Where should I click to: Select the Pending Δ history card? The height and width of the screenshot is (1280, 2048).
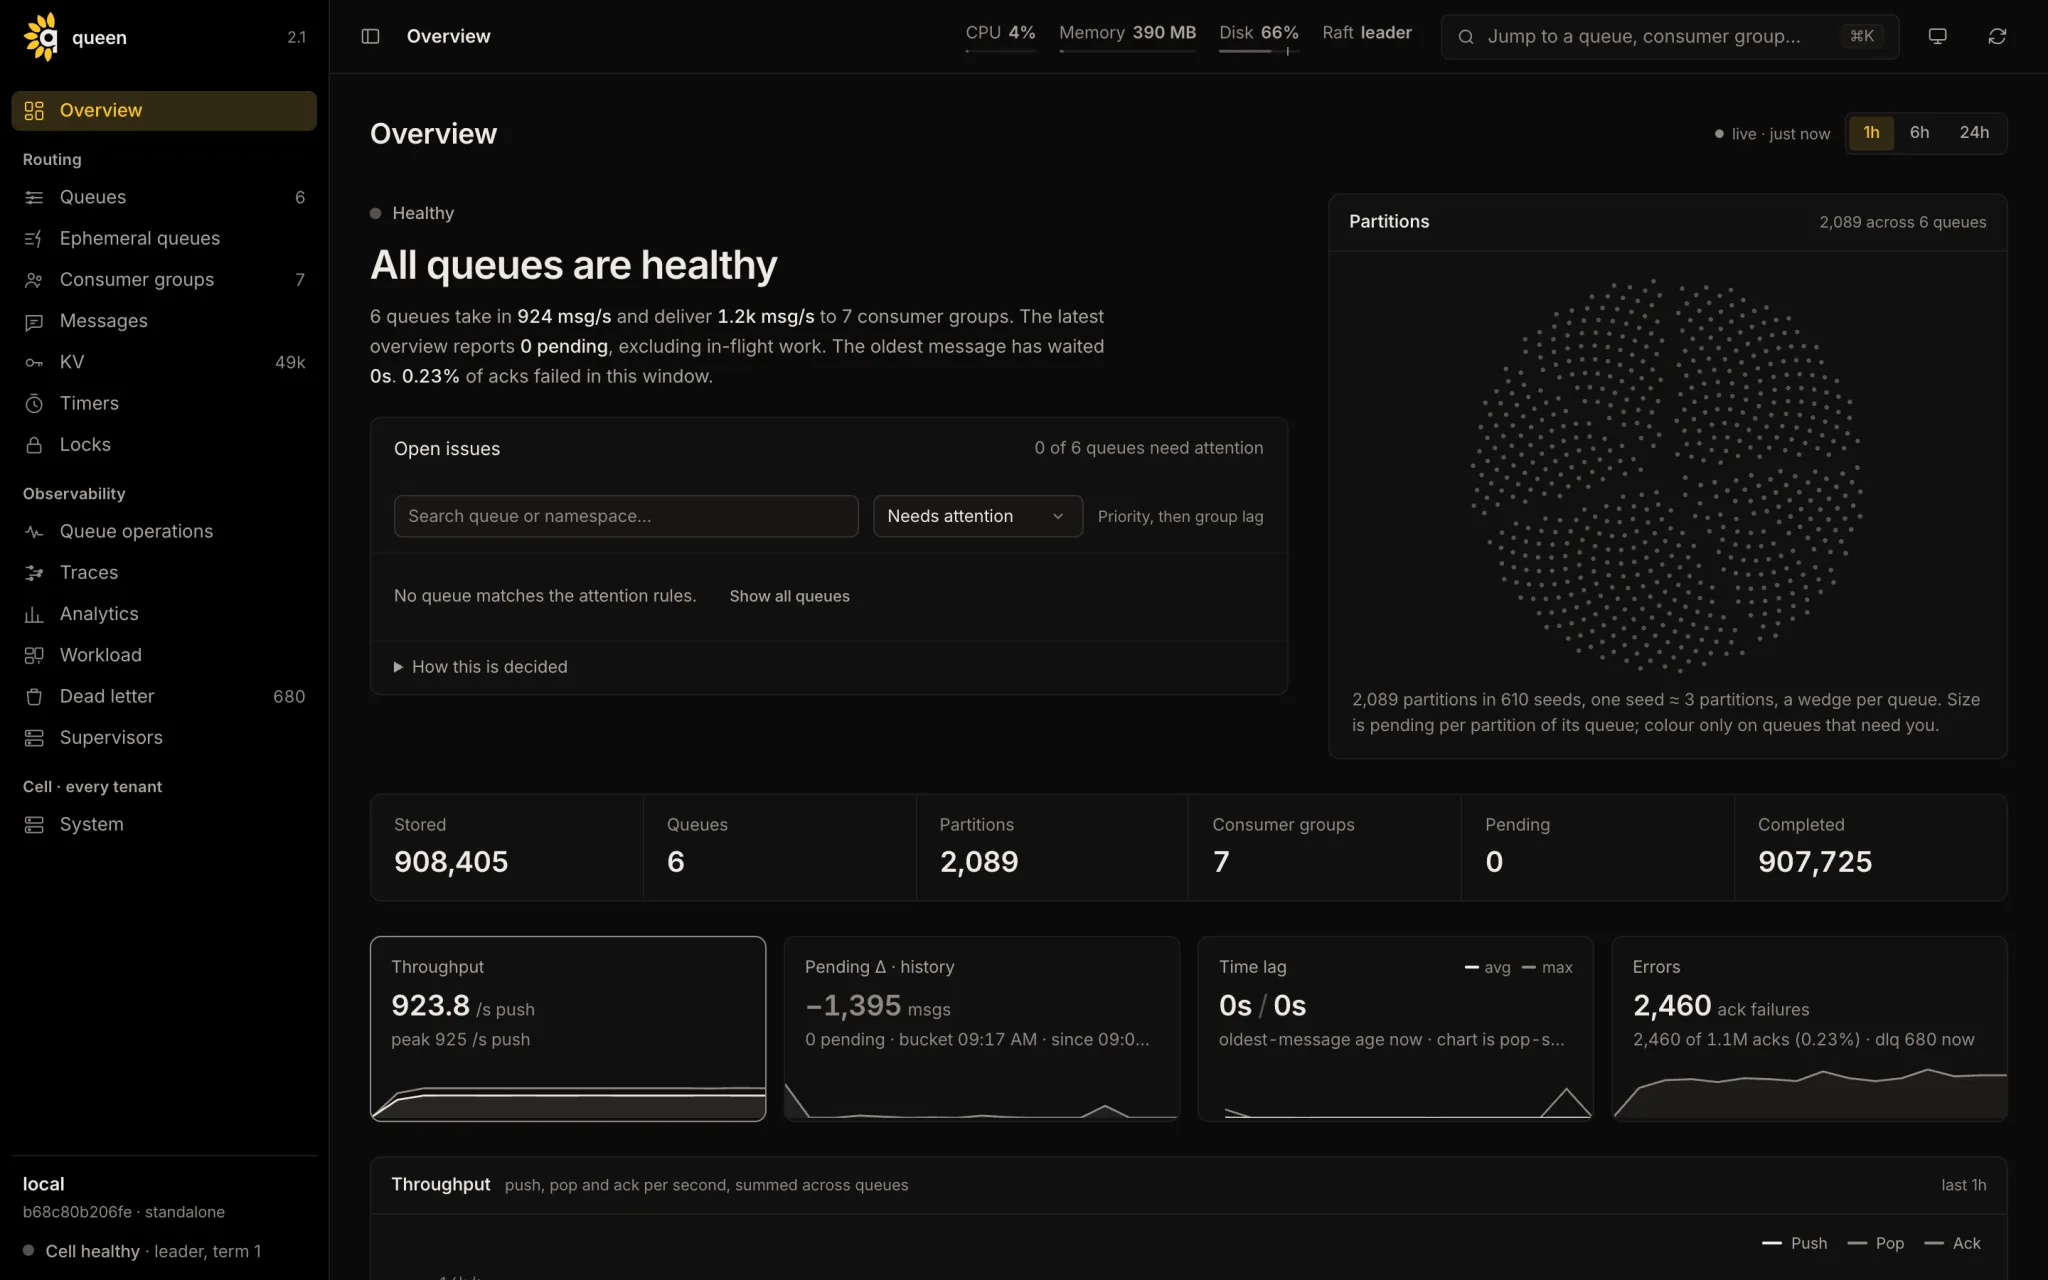[981, 1029]
